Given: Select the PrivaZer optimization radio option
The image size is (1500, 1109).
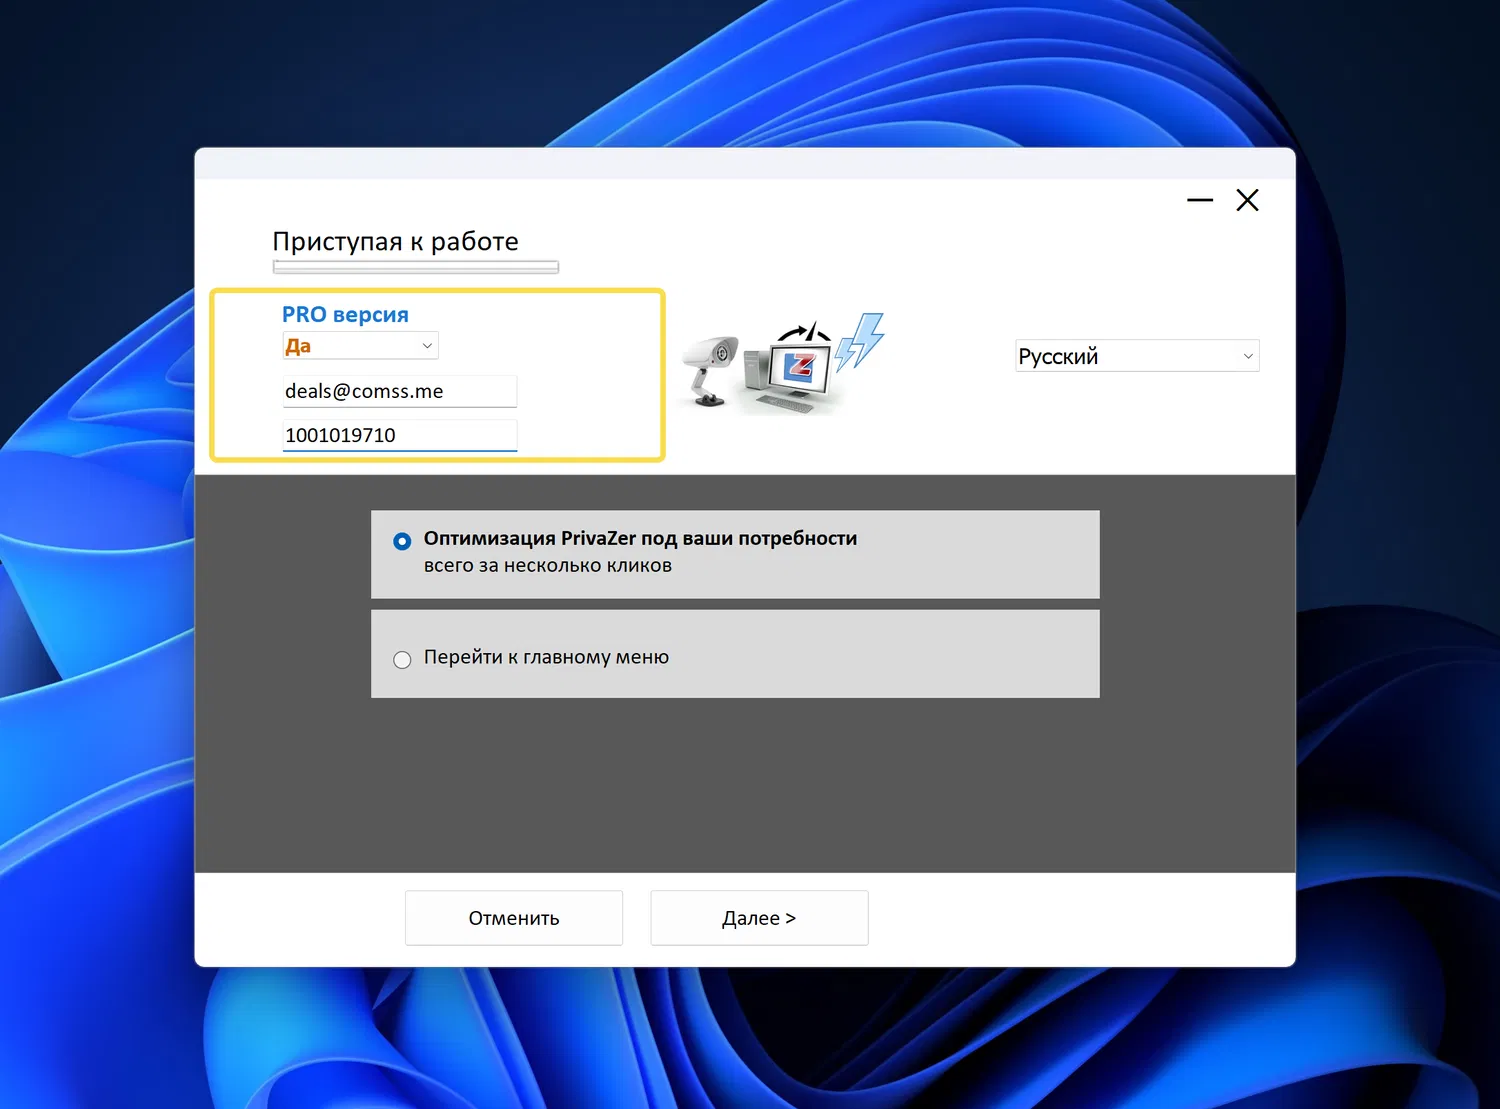Looking at the screenshot, I should [x=402, y=542].
